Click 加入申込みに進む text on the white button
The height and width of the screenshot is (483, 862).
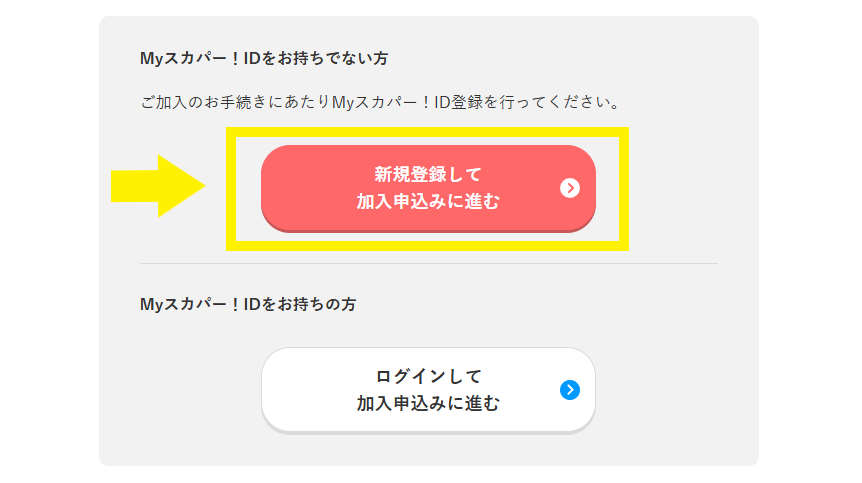[x=428, y=403]
